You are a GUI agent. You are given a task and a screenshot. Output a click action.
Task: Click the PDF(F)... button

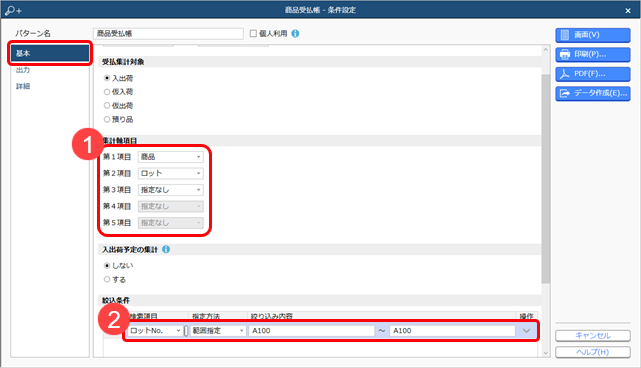[593, 74]
